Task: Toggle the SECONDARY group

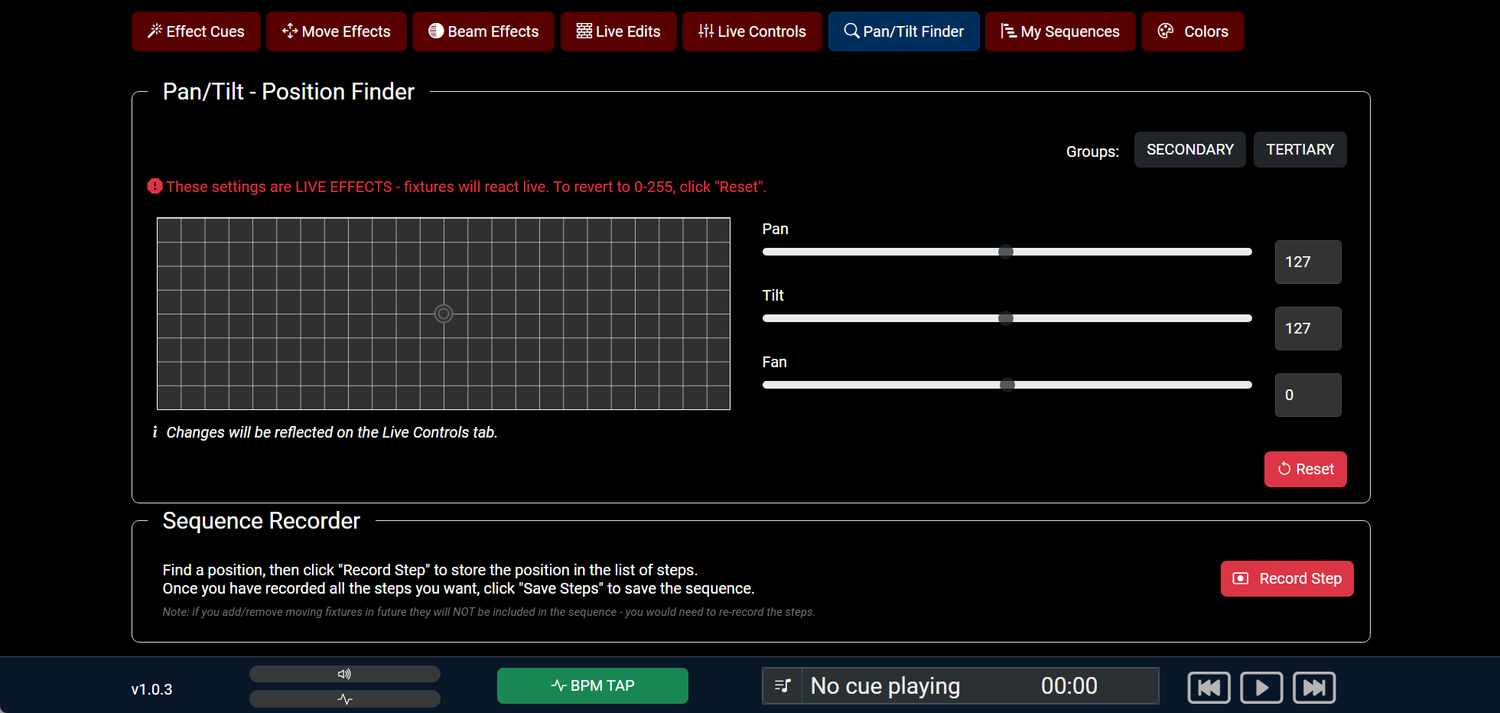Action: 1189,150
